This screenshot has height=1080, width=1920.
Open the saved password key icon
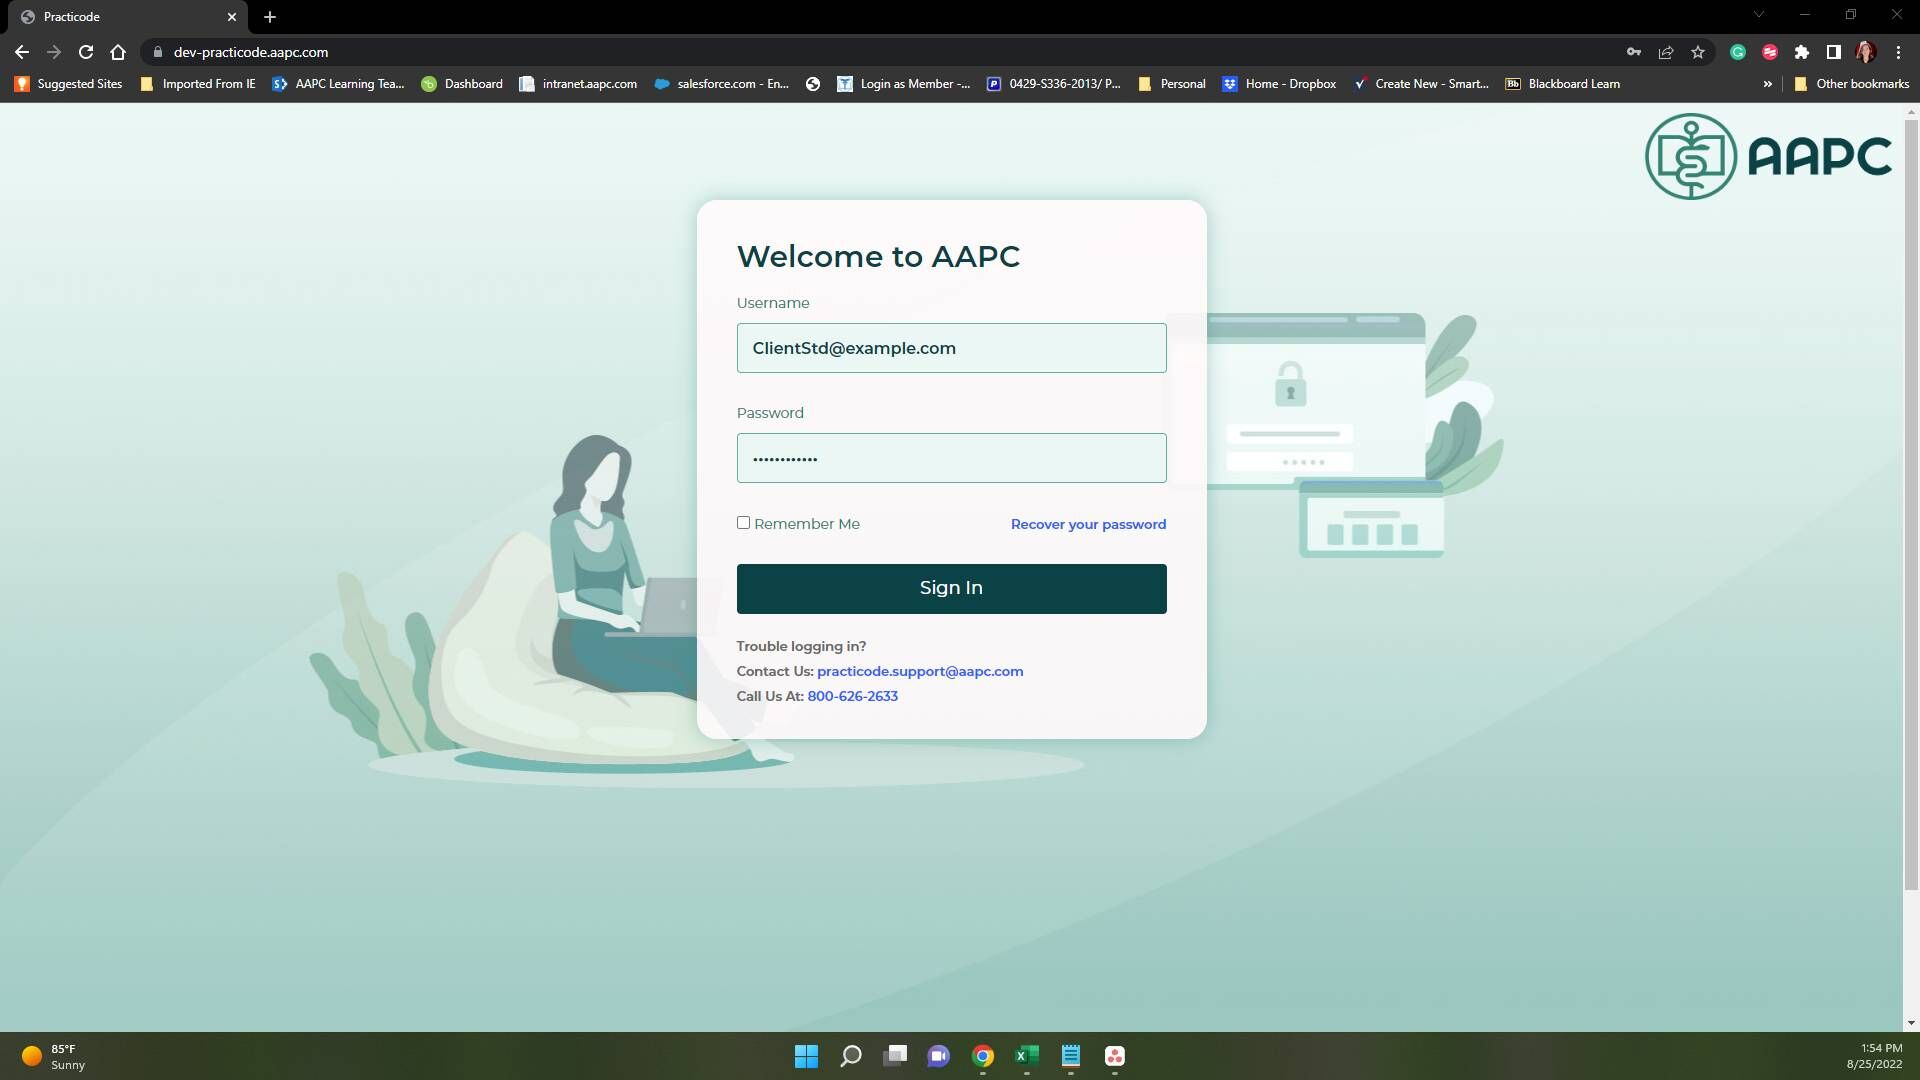pos(1634,52)
